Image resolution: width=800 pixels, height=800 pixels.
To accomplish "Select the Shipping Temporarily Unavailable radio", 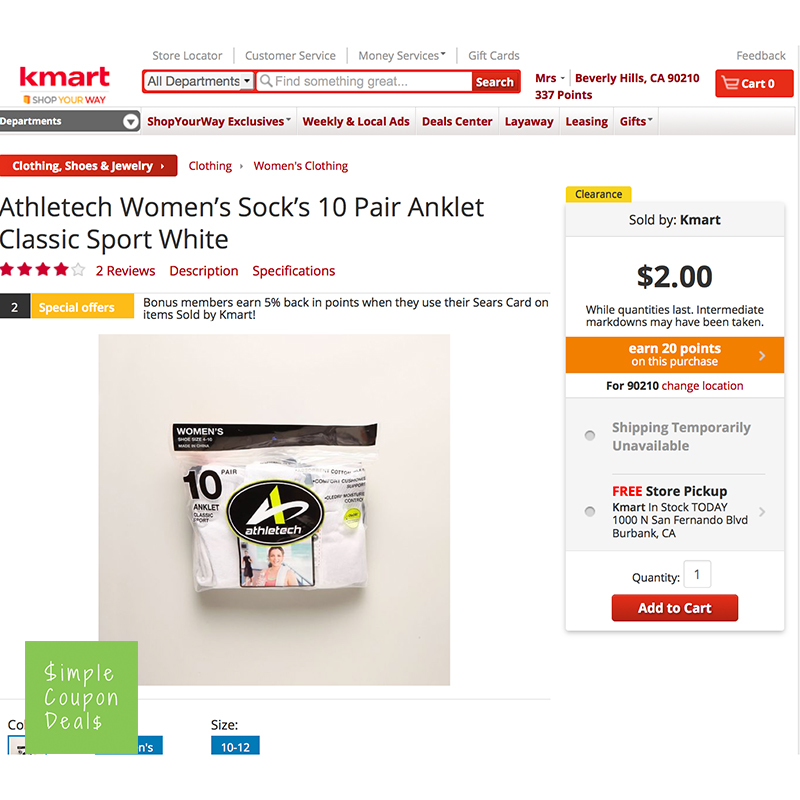I will 590,436.
